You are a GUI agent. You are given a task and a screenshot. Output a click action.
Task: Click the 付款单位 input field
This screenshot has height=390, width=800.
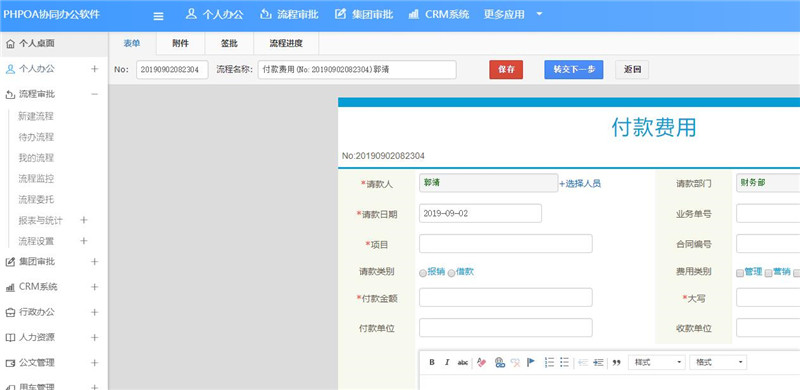(506, 328)
